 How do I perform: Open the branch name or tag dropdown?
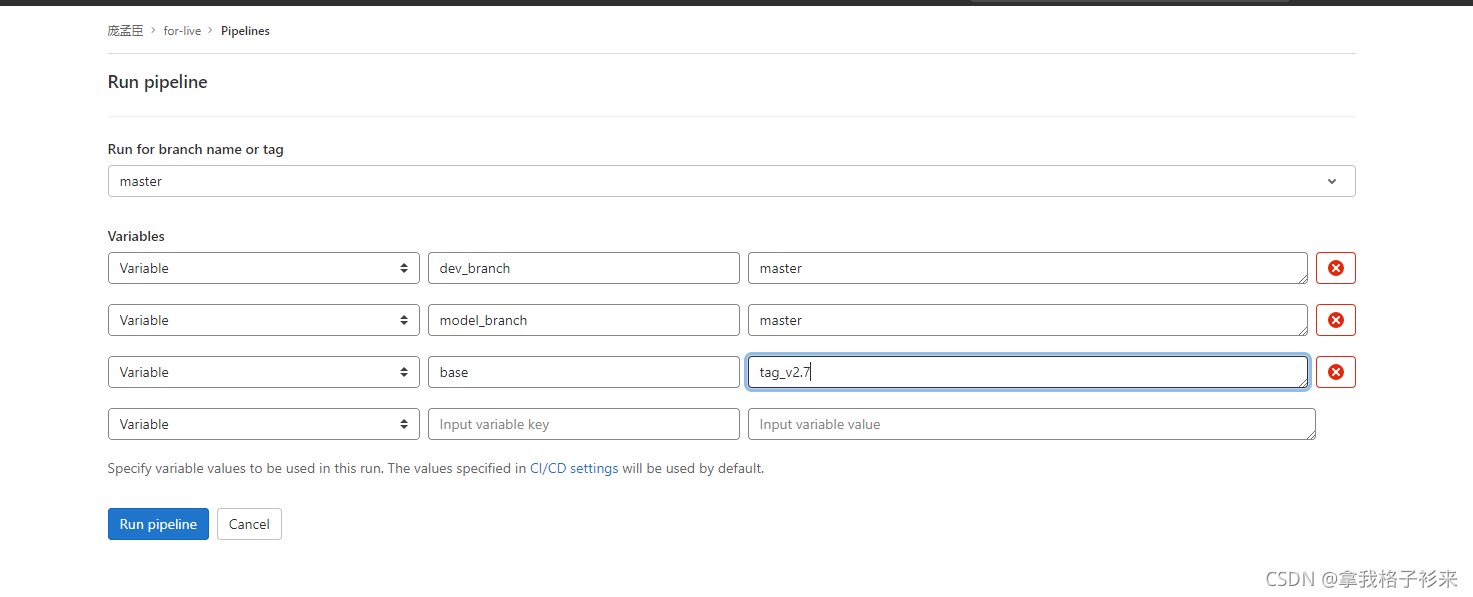click(x=731, y=181)
